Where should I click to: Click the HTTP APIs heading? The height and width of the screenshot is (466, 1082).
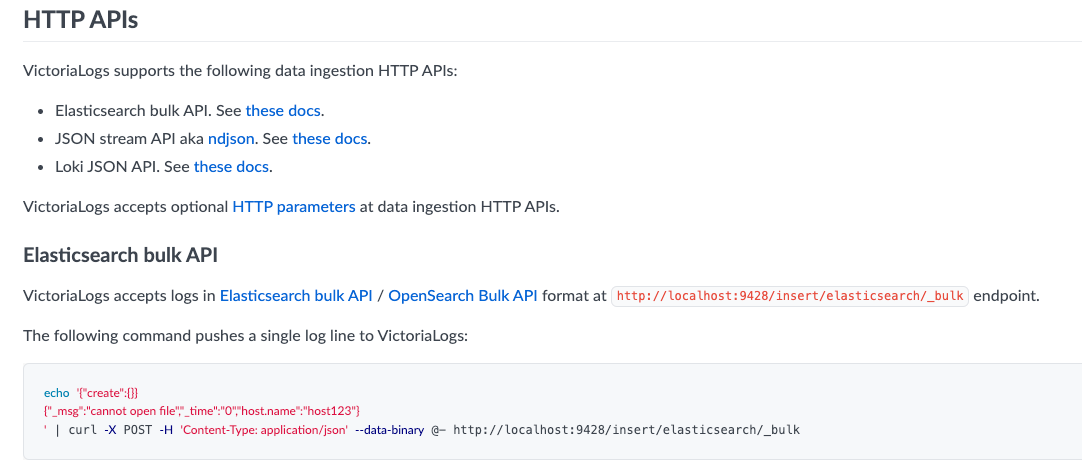[81, 19]
